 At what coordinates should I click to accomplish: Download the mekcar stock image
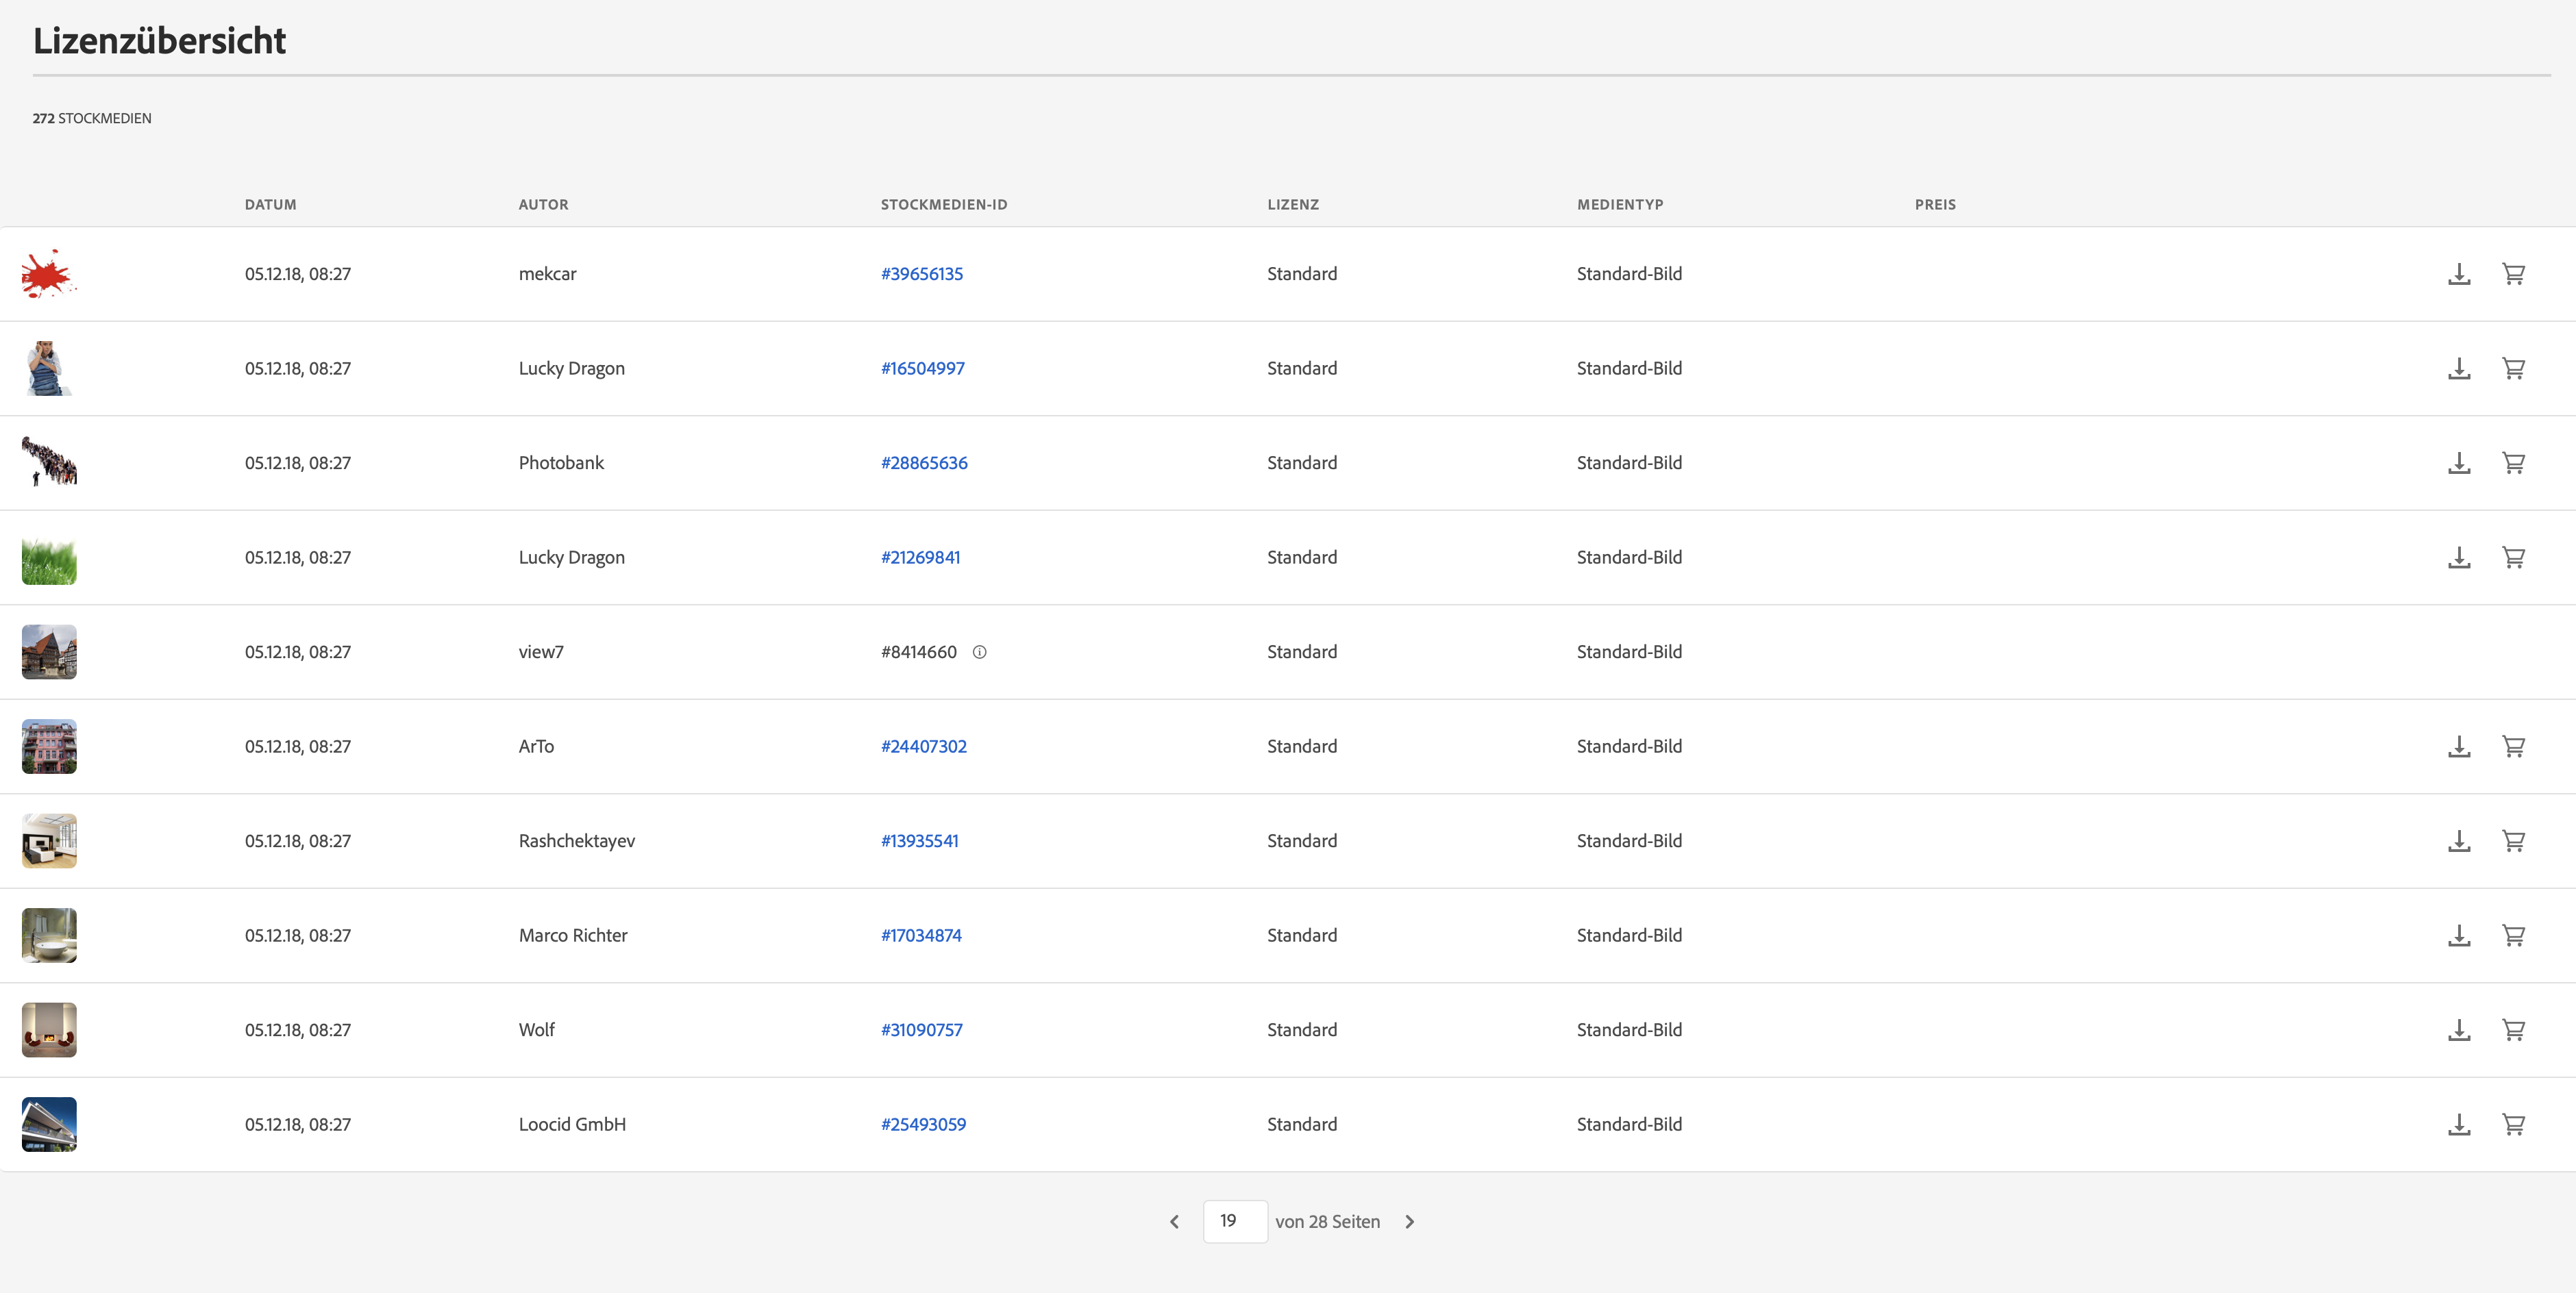pyautogui.click(x=2459, y=274)
